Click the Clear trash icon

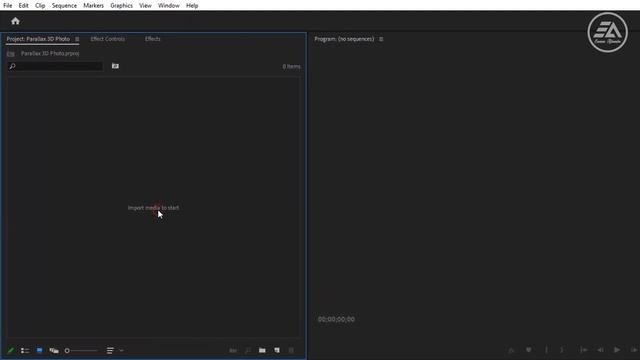(291, 350)
